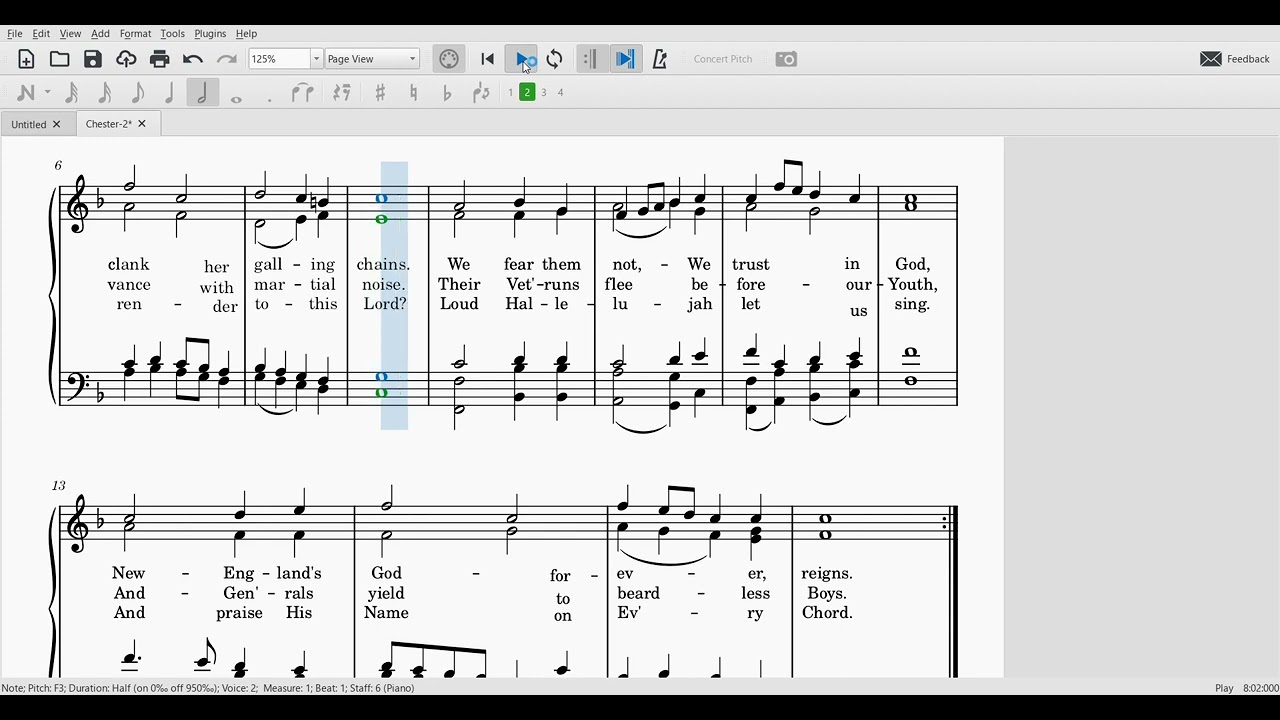Select 64th note duration
The width and height of the screenshot is (1280, 720).
pyautogui.click(x=72, y=93)
